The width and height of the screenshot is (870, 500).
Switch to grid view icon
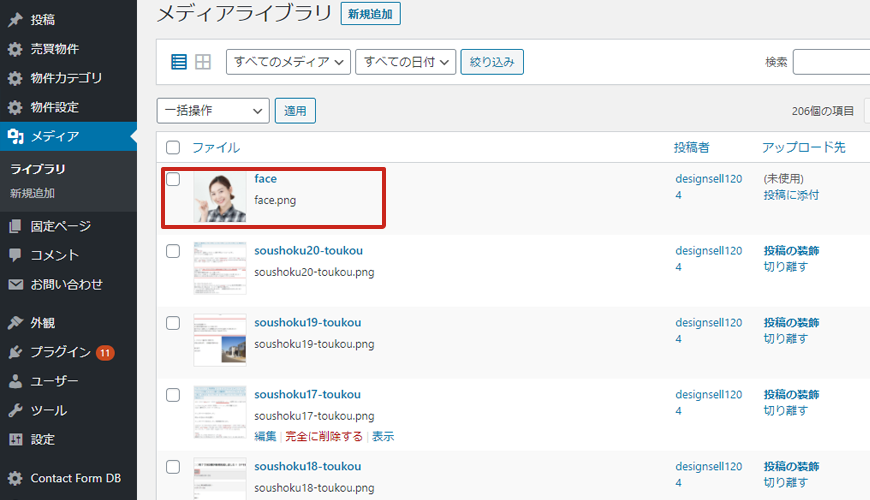tap(203, 62)
